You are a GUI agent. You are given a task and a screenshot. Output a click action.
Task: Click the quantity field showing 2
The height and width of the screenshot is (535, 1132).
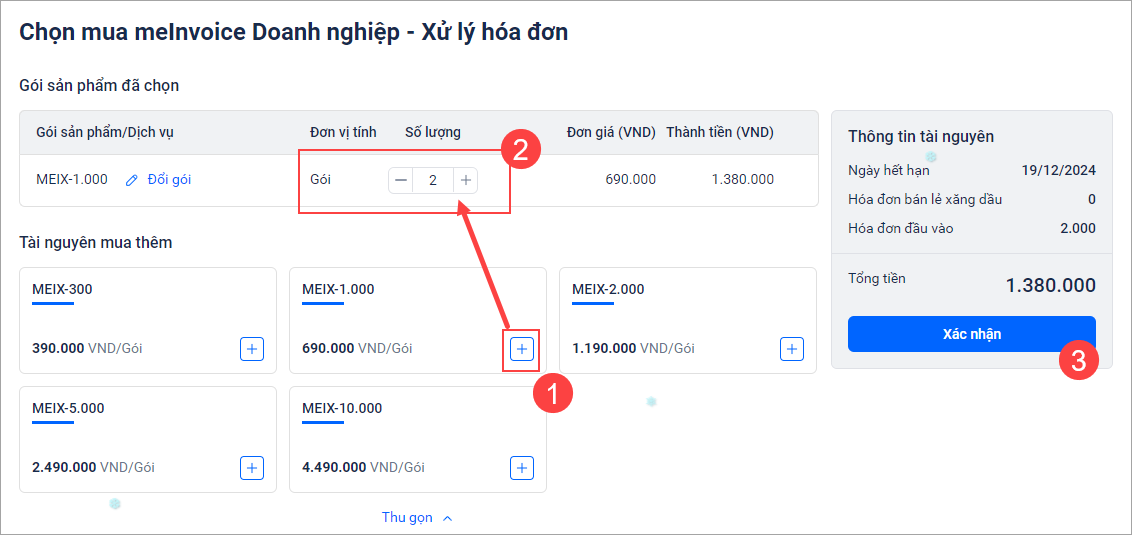click(433, 180)
